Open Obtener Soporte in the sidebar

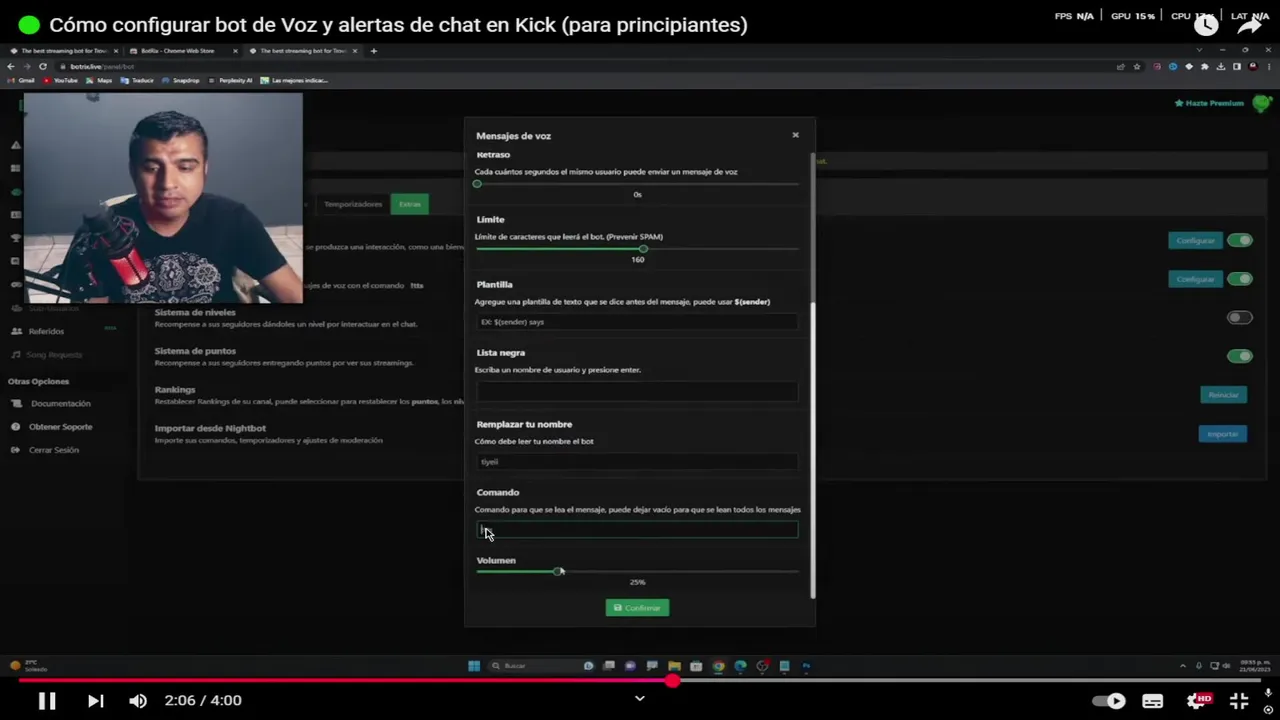[60, 427]
